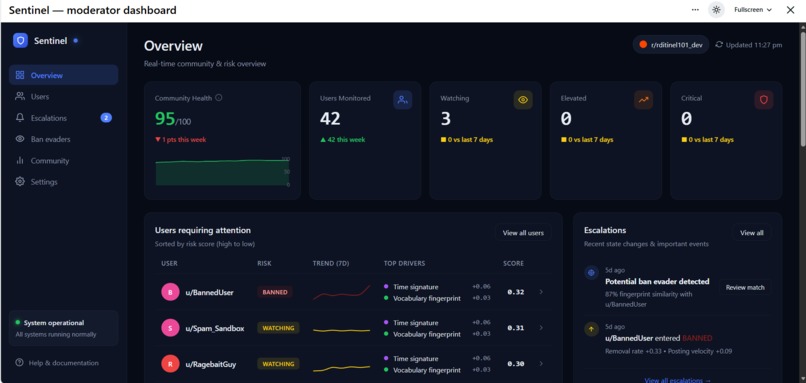Viewport: 806px width, 383px height.
Task: Click score 0.32 for u/BannedUser
Action: (516, 292)
